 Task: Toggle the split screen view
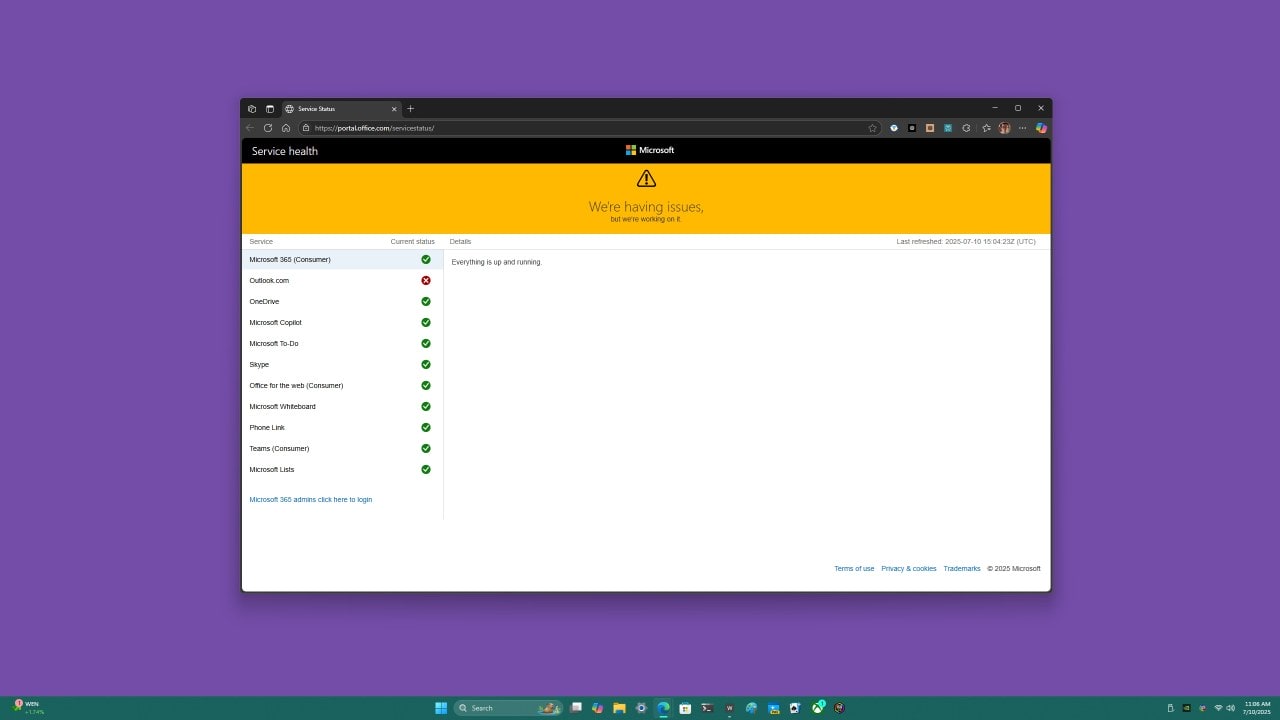[x=269, y=108]
